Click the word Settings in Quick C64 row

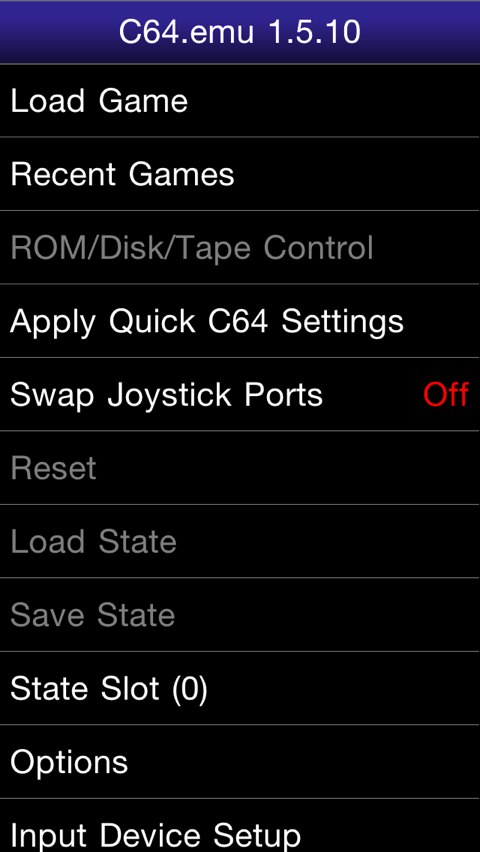click(x=342, y=323)
